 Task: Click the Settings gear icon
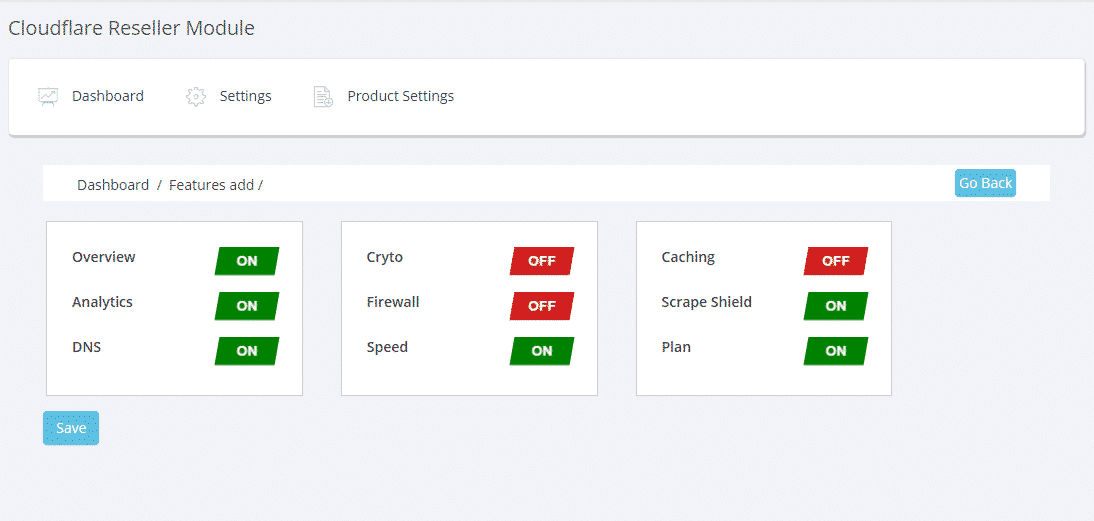click(x=196, y=97)
